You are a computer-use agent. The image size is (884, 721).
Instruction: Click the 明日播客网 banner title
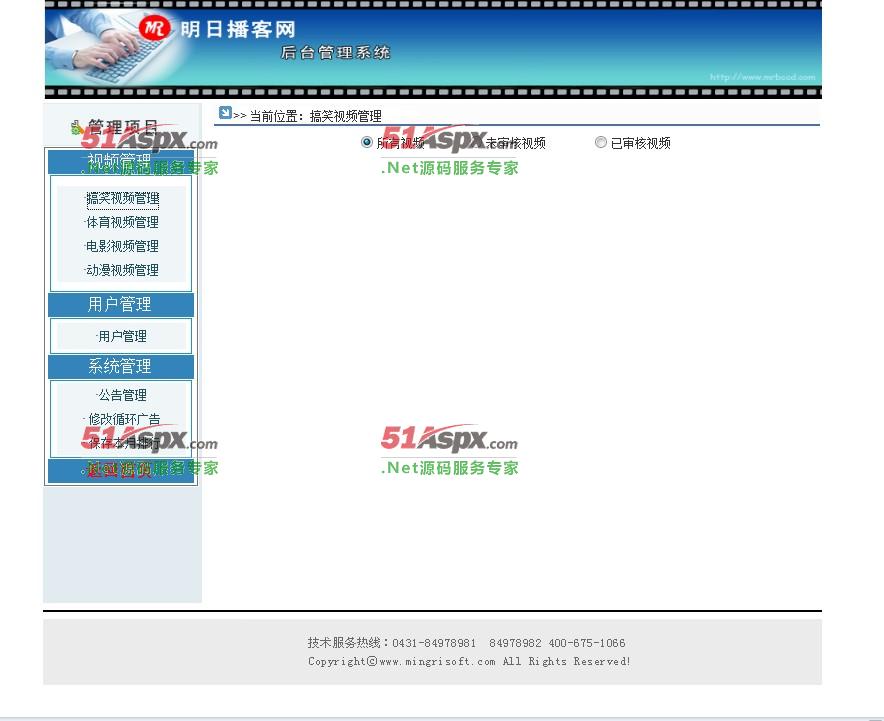click(x=238, y=29)
